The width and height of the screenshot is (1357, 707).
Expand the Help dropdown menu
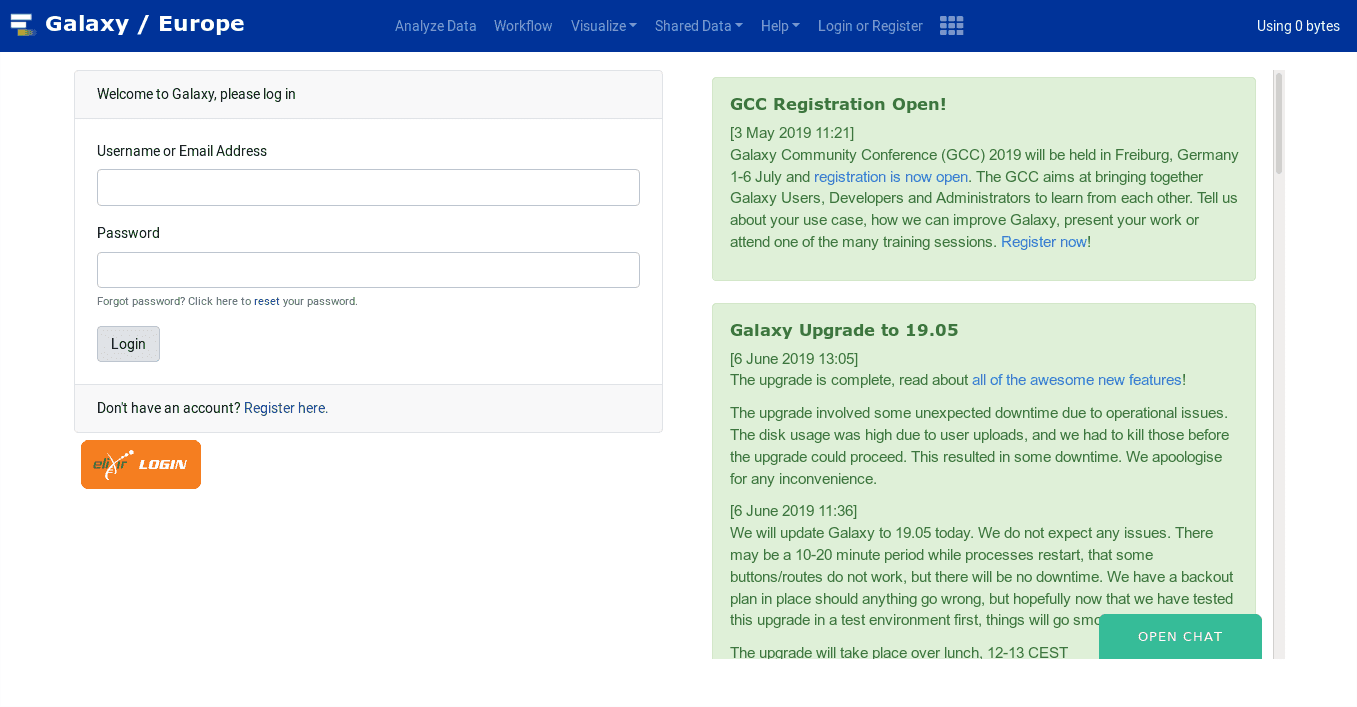point(780,26)
